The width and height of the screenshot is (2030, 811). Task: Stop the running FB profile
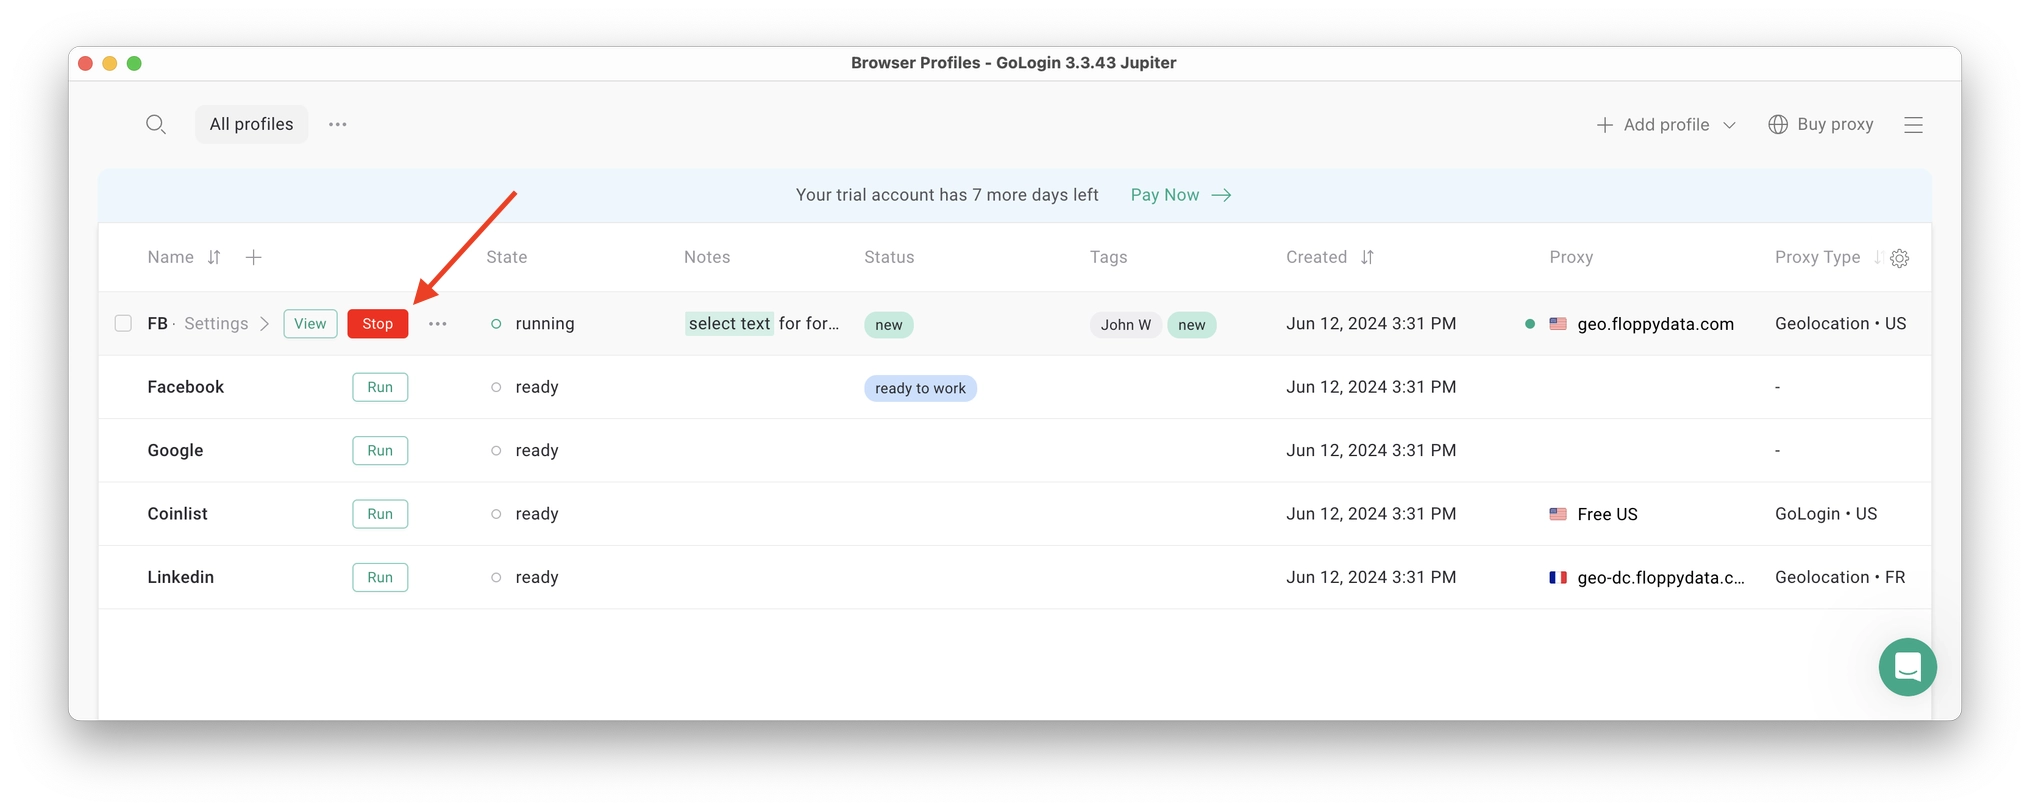click(x=378, y=323)
